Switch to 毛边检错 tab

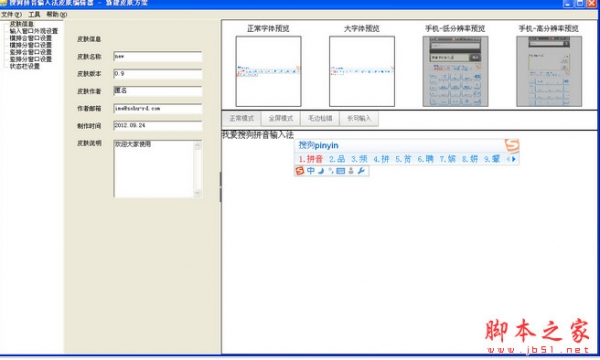[320, 119]
